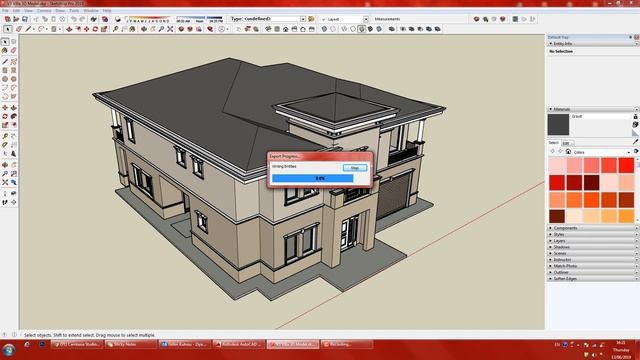The image size is (640, 360).
Task: Select the Tape Measure tool in left toolbar
Action: click(5, 136)
